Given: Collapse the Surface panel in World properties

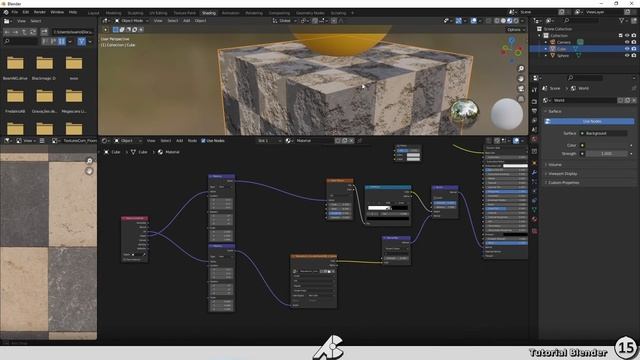Looking at the screenshot, I should [x=554, y=111].
